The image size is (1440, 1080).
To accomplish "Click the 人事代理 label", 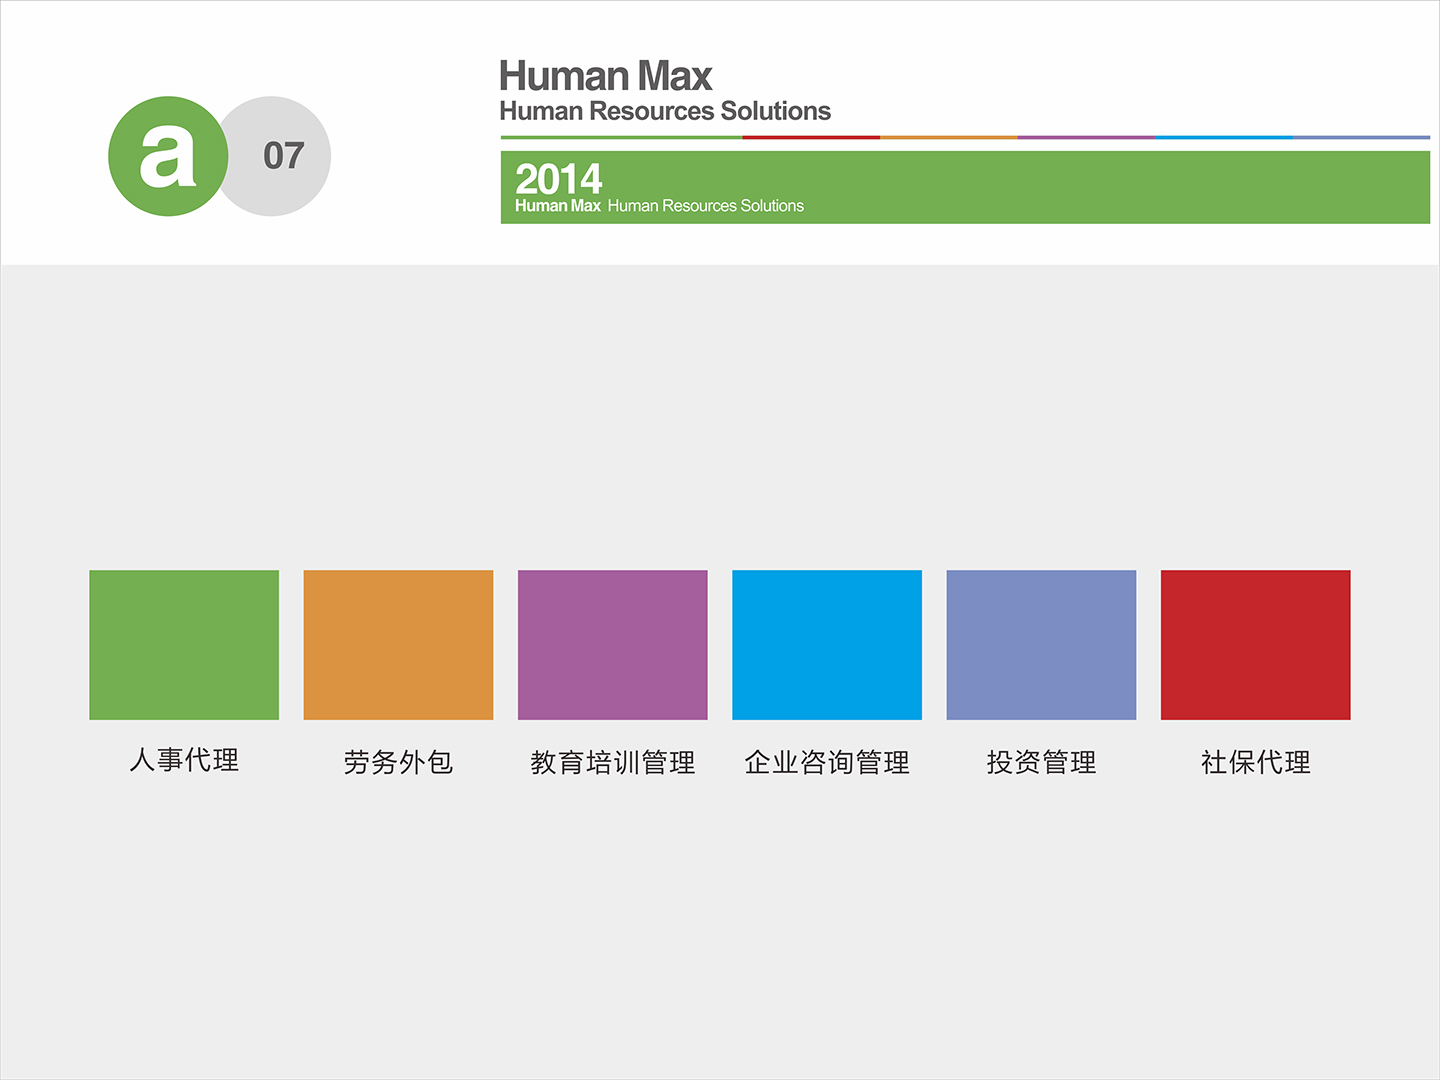I will [184, 760].
